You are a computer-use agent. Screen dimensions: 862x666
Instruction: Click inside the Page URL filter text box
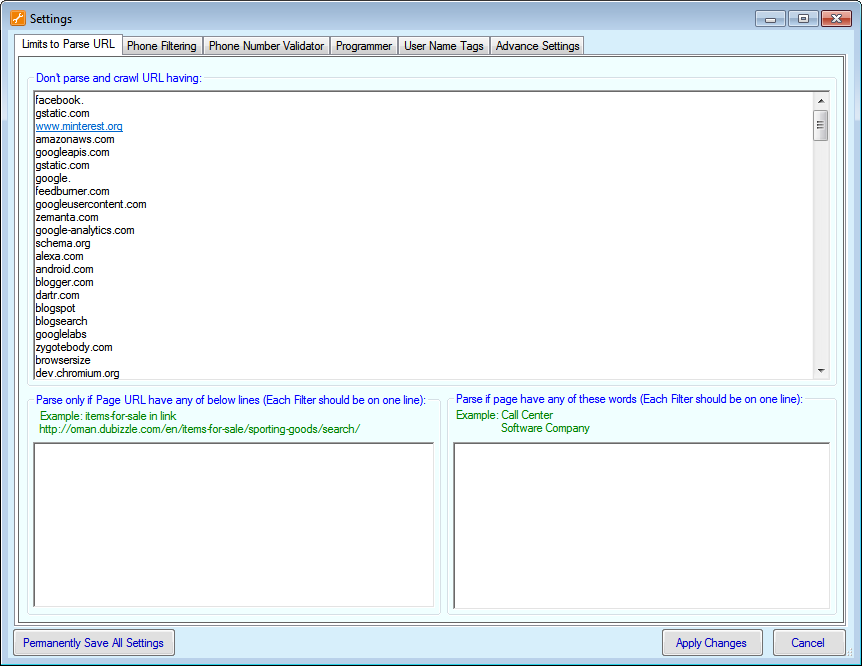coord(233,525)
